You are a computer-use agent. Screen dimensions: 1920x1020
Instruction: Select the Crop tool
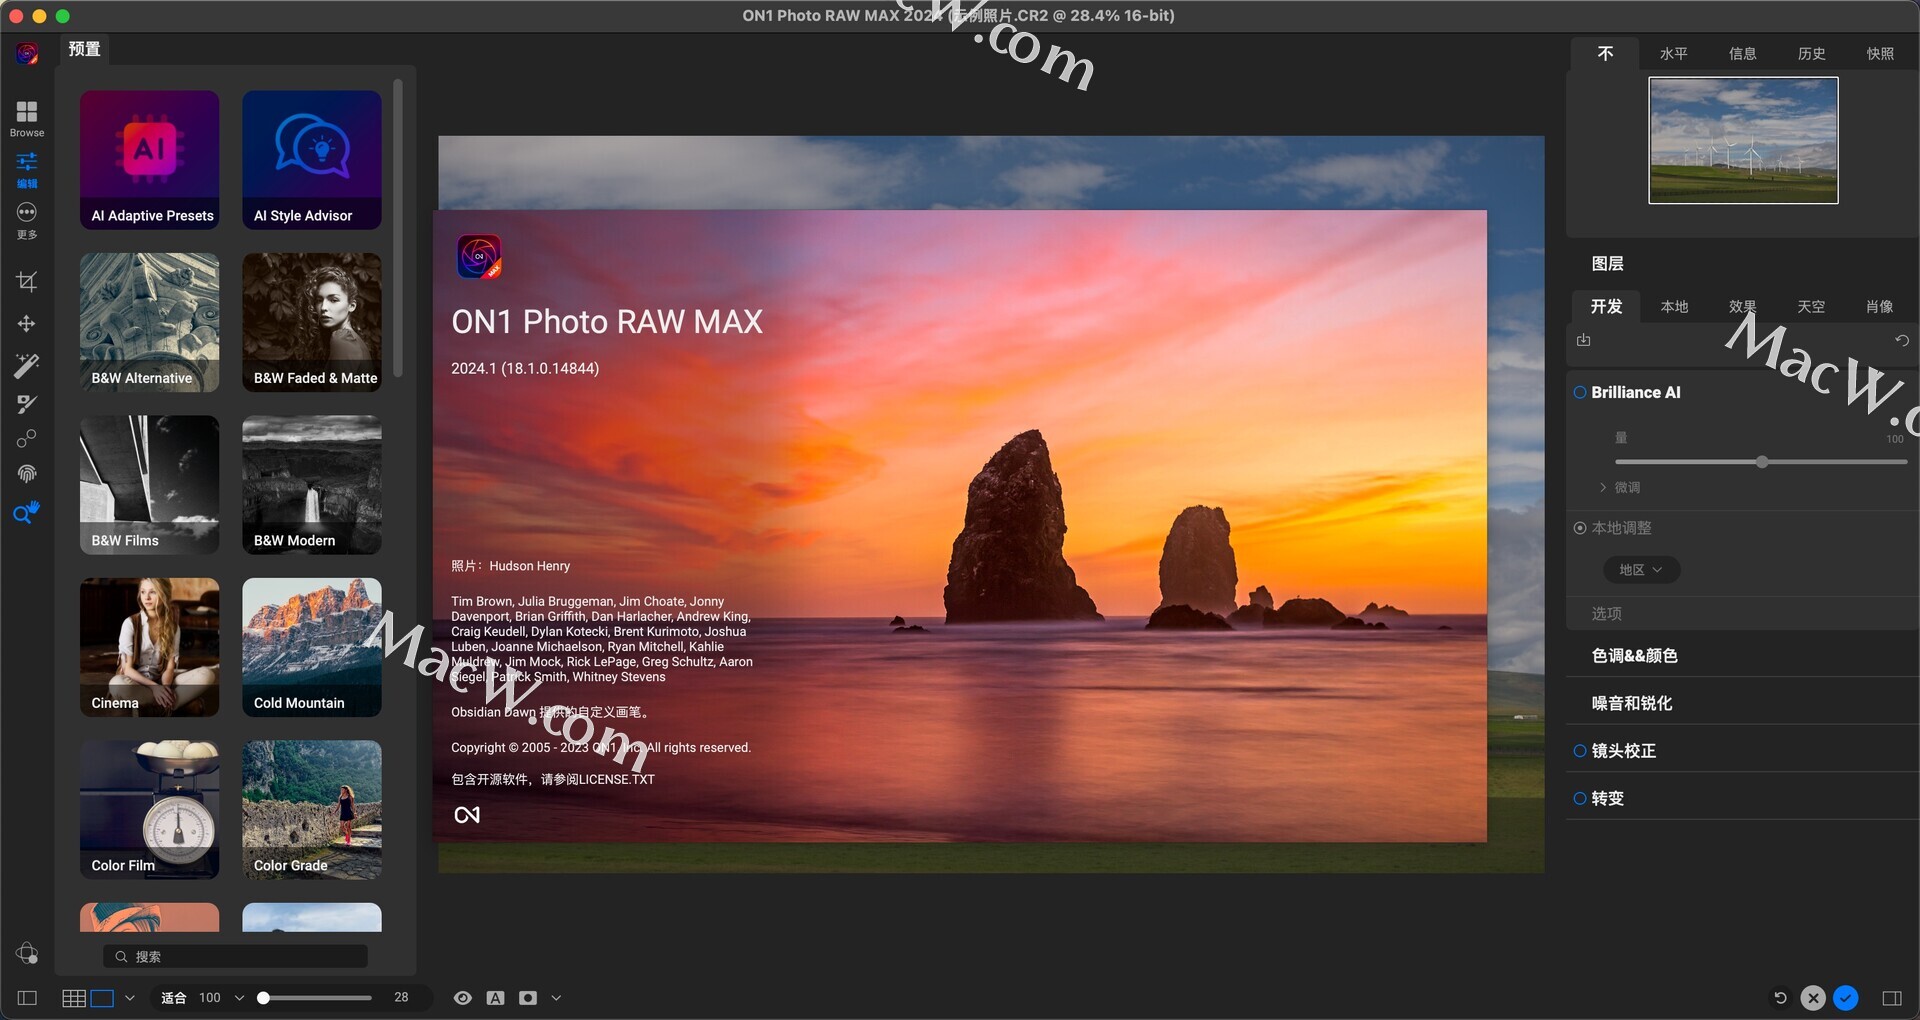[27, 282]
